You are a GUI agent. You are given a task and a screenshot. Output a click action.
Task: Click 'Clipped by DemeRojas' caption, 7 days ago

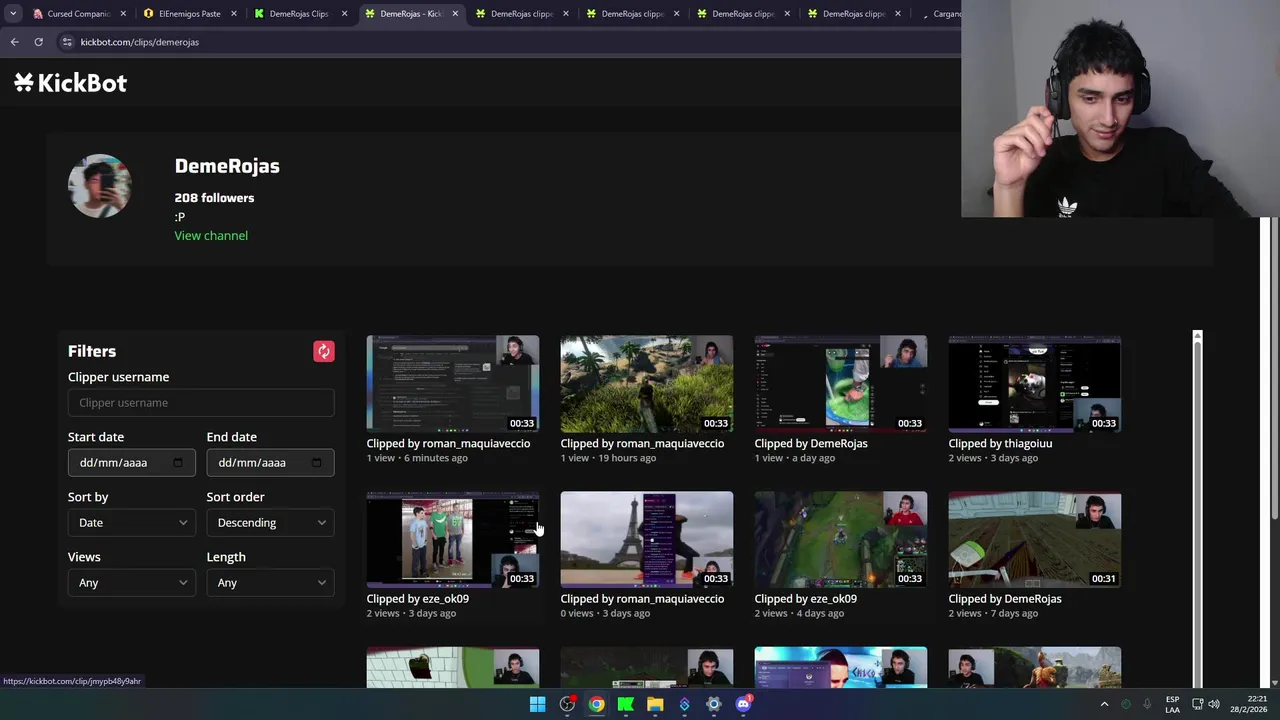[x=1005, y=599]
